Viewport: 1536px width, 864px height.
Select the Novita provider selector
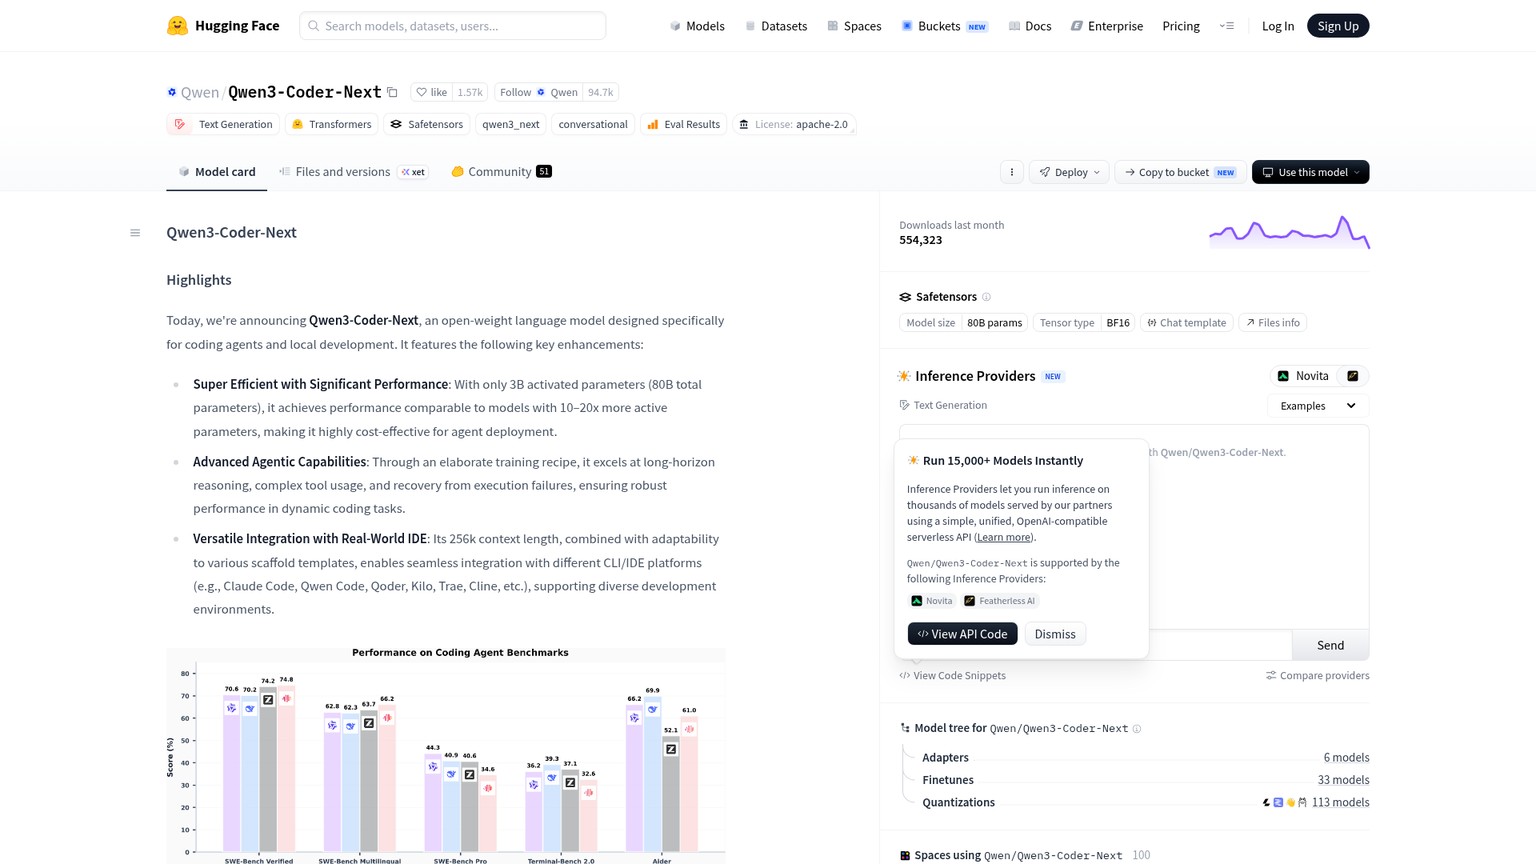click(x=1303, y=376)
